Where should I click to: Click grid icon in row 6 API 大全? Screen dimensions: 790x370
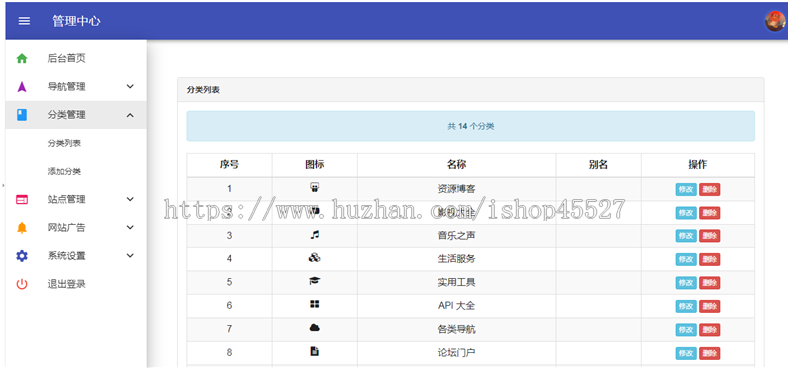pyautogui.click(x=314, y=304)
